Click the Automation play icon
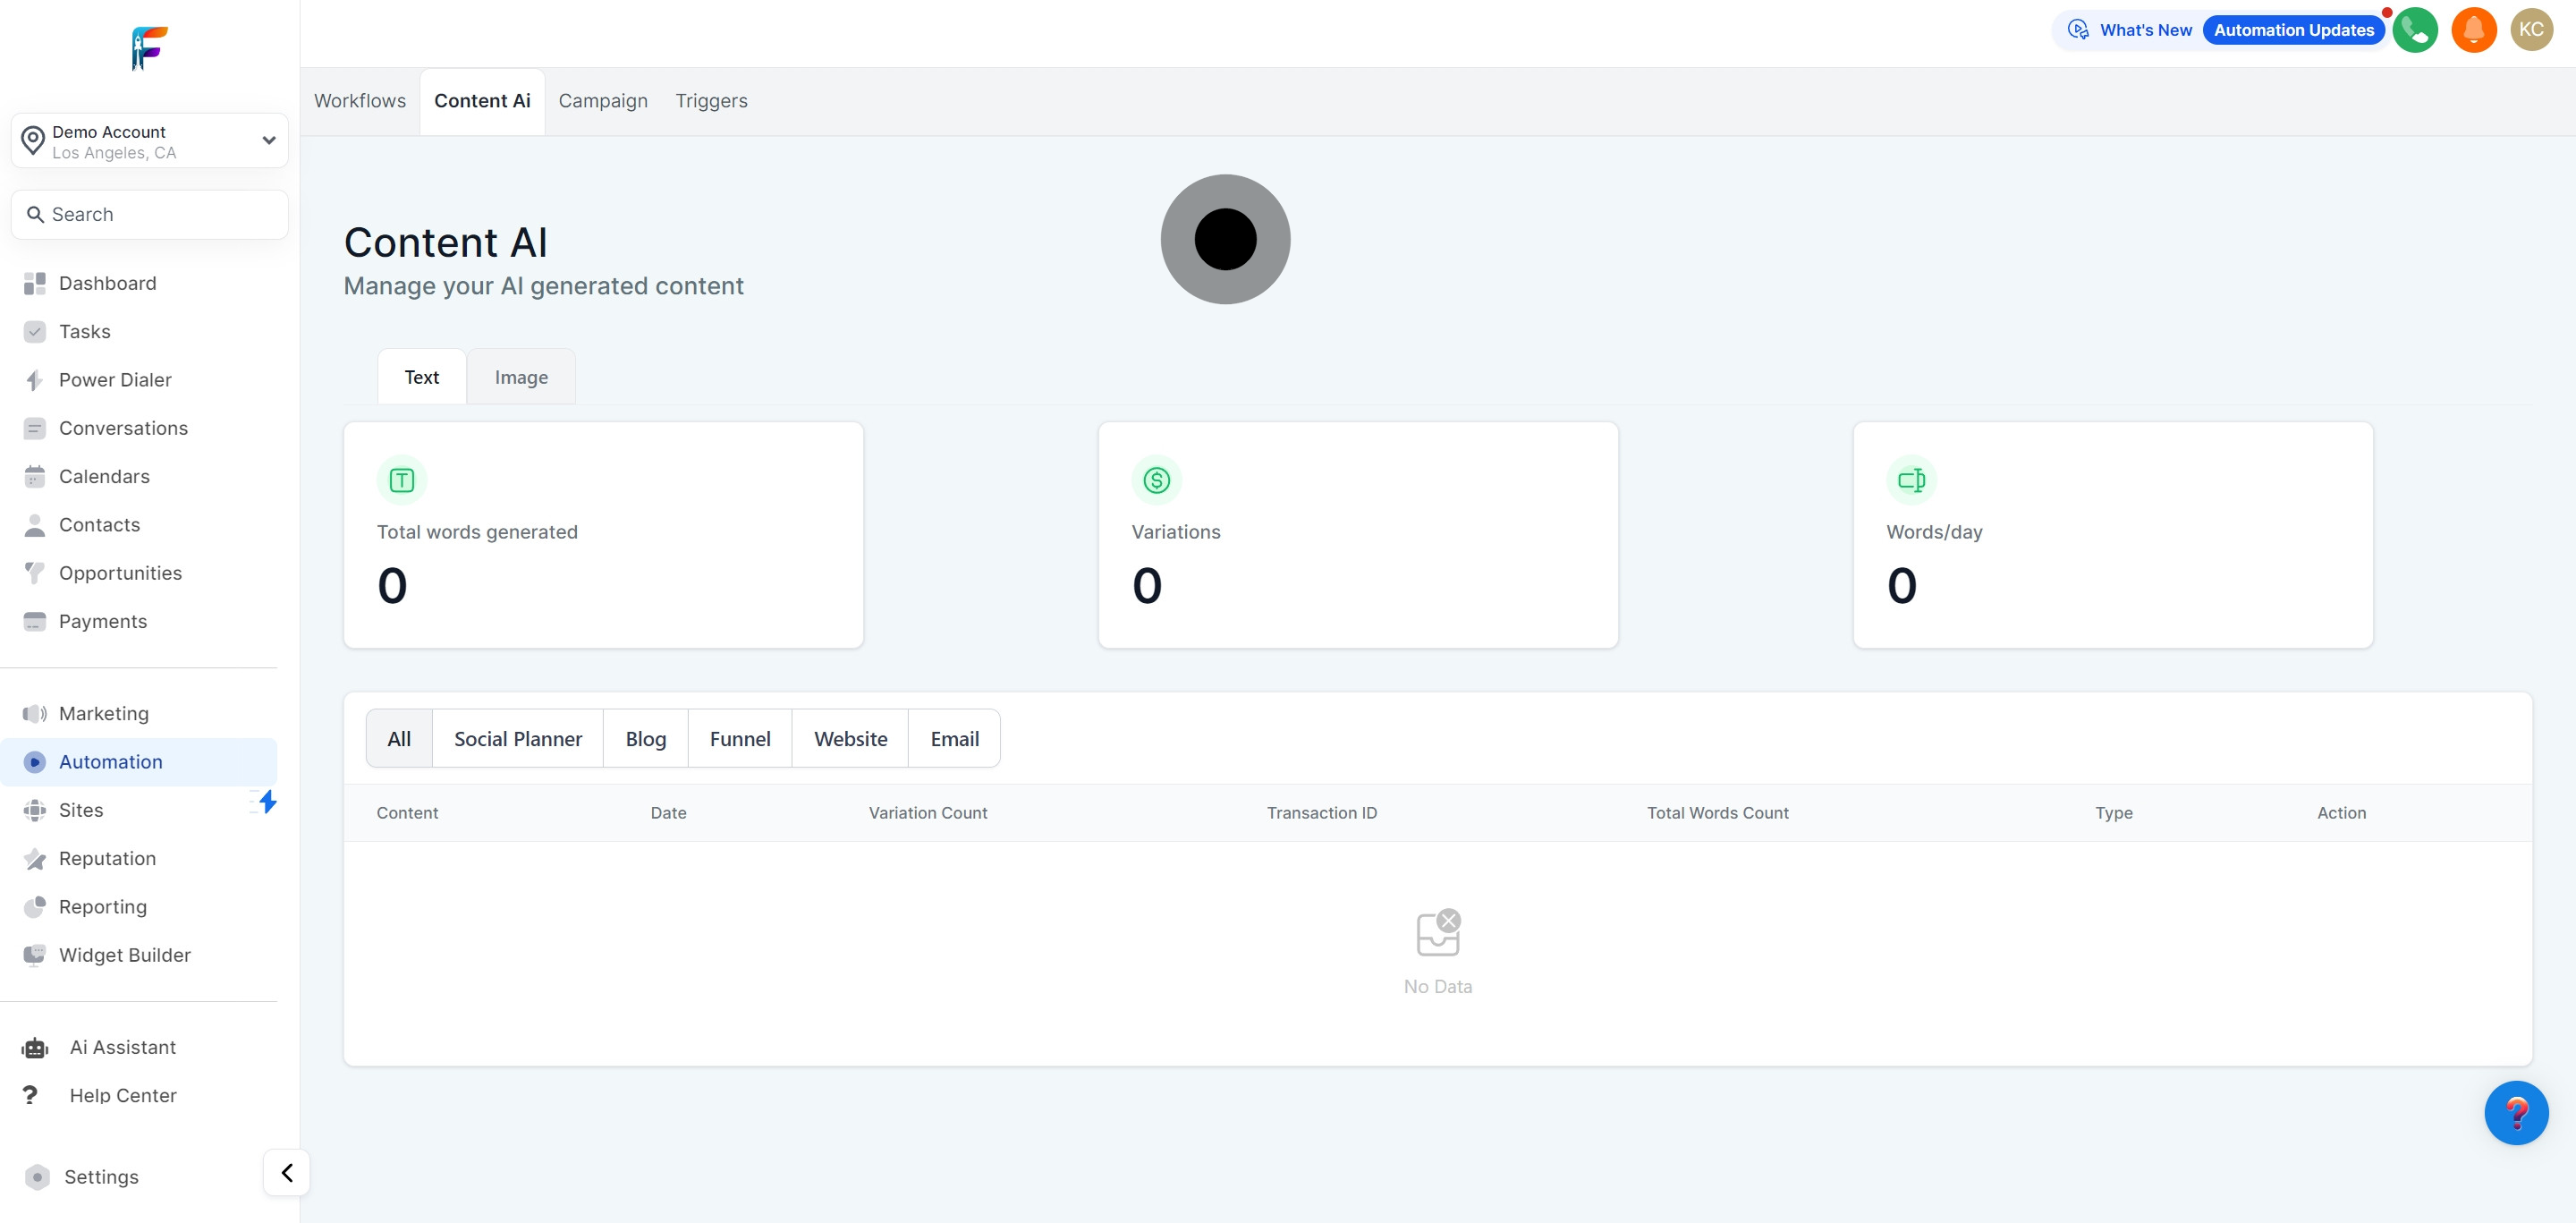2576x1223 pixels. coord(35,762)
